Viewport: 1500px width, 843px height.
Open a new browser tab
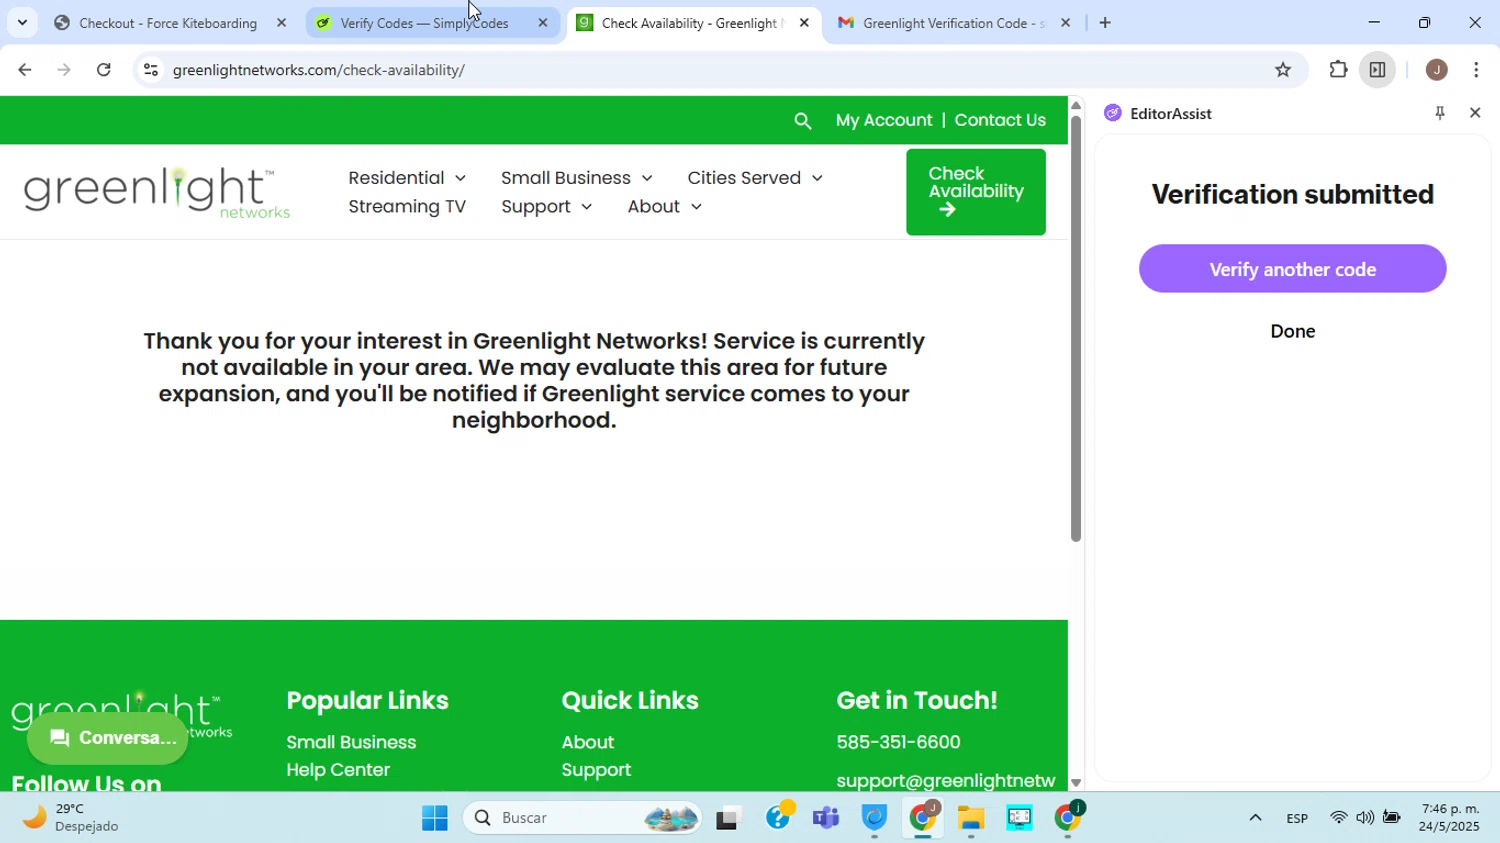[x=1105, y=23]
